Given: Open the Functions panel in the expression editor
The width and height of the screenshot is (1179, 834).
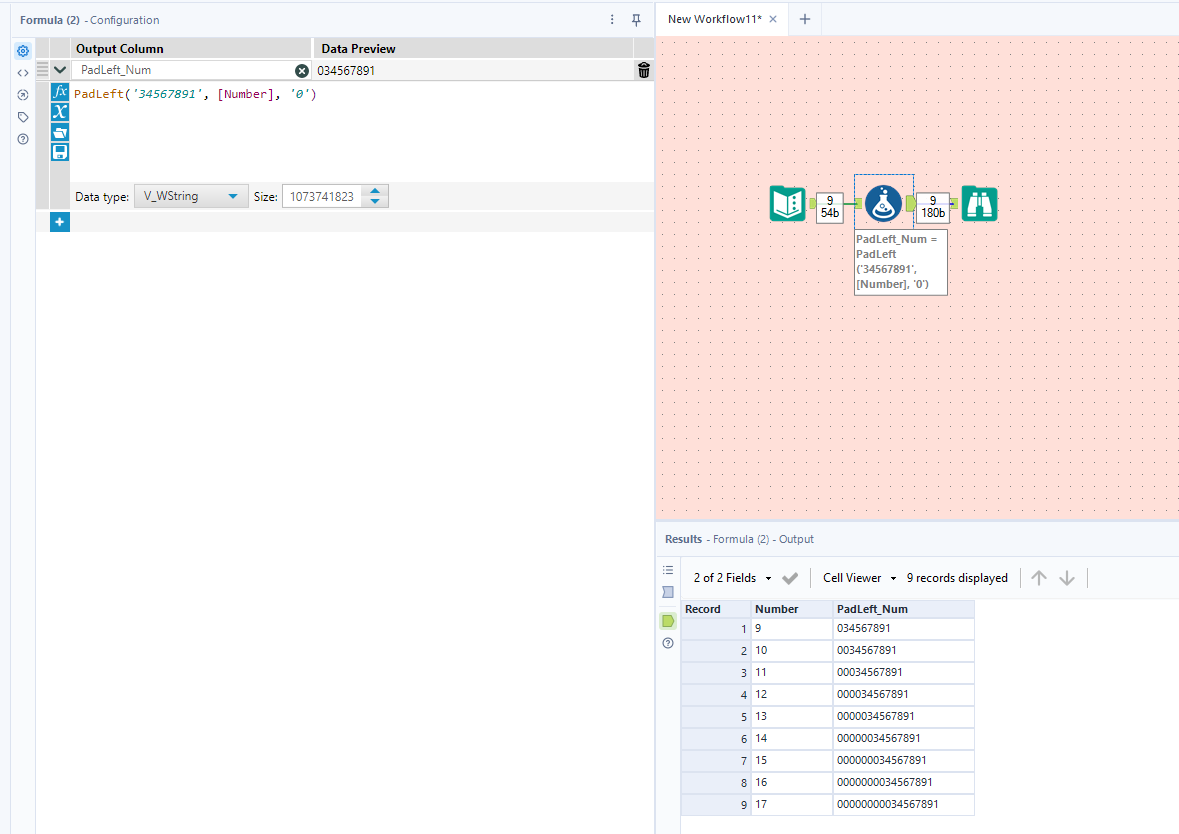Looking at the screenshot, I should (59, 91).
